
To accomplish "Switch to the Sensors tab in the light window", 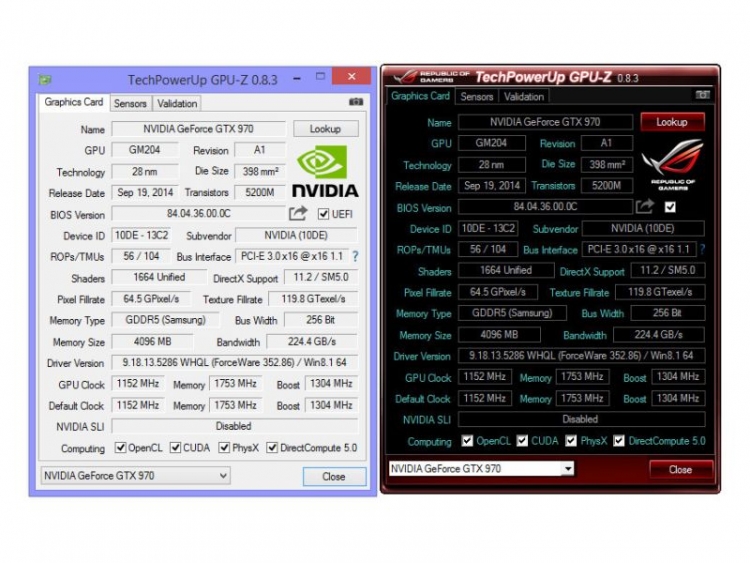I will point(130,103).
